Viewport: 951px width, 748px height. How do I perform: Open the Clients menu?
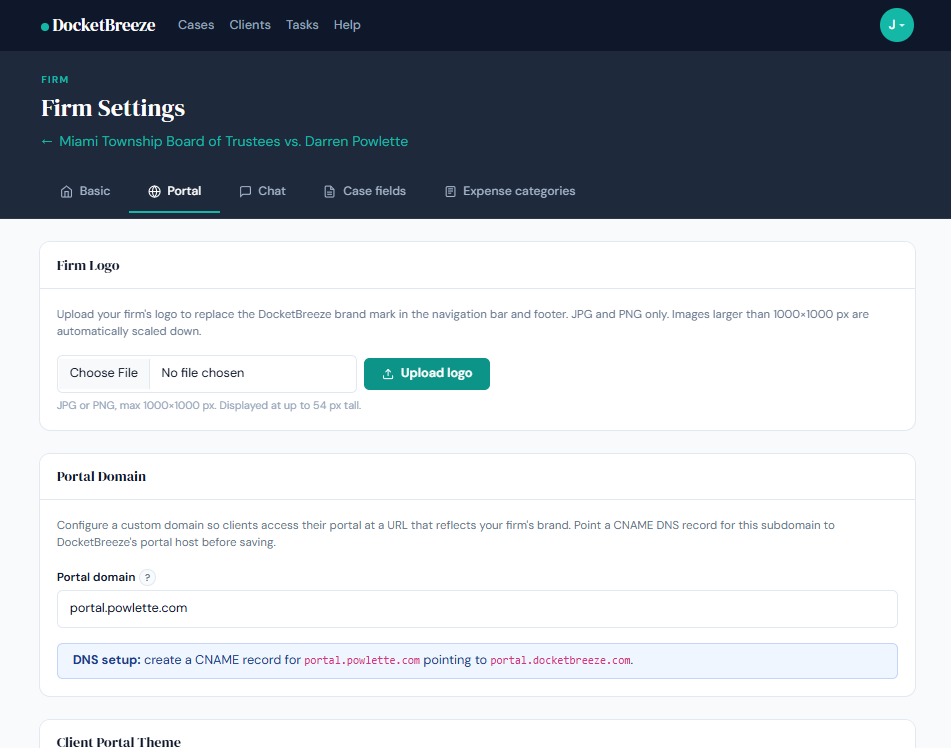250,25
